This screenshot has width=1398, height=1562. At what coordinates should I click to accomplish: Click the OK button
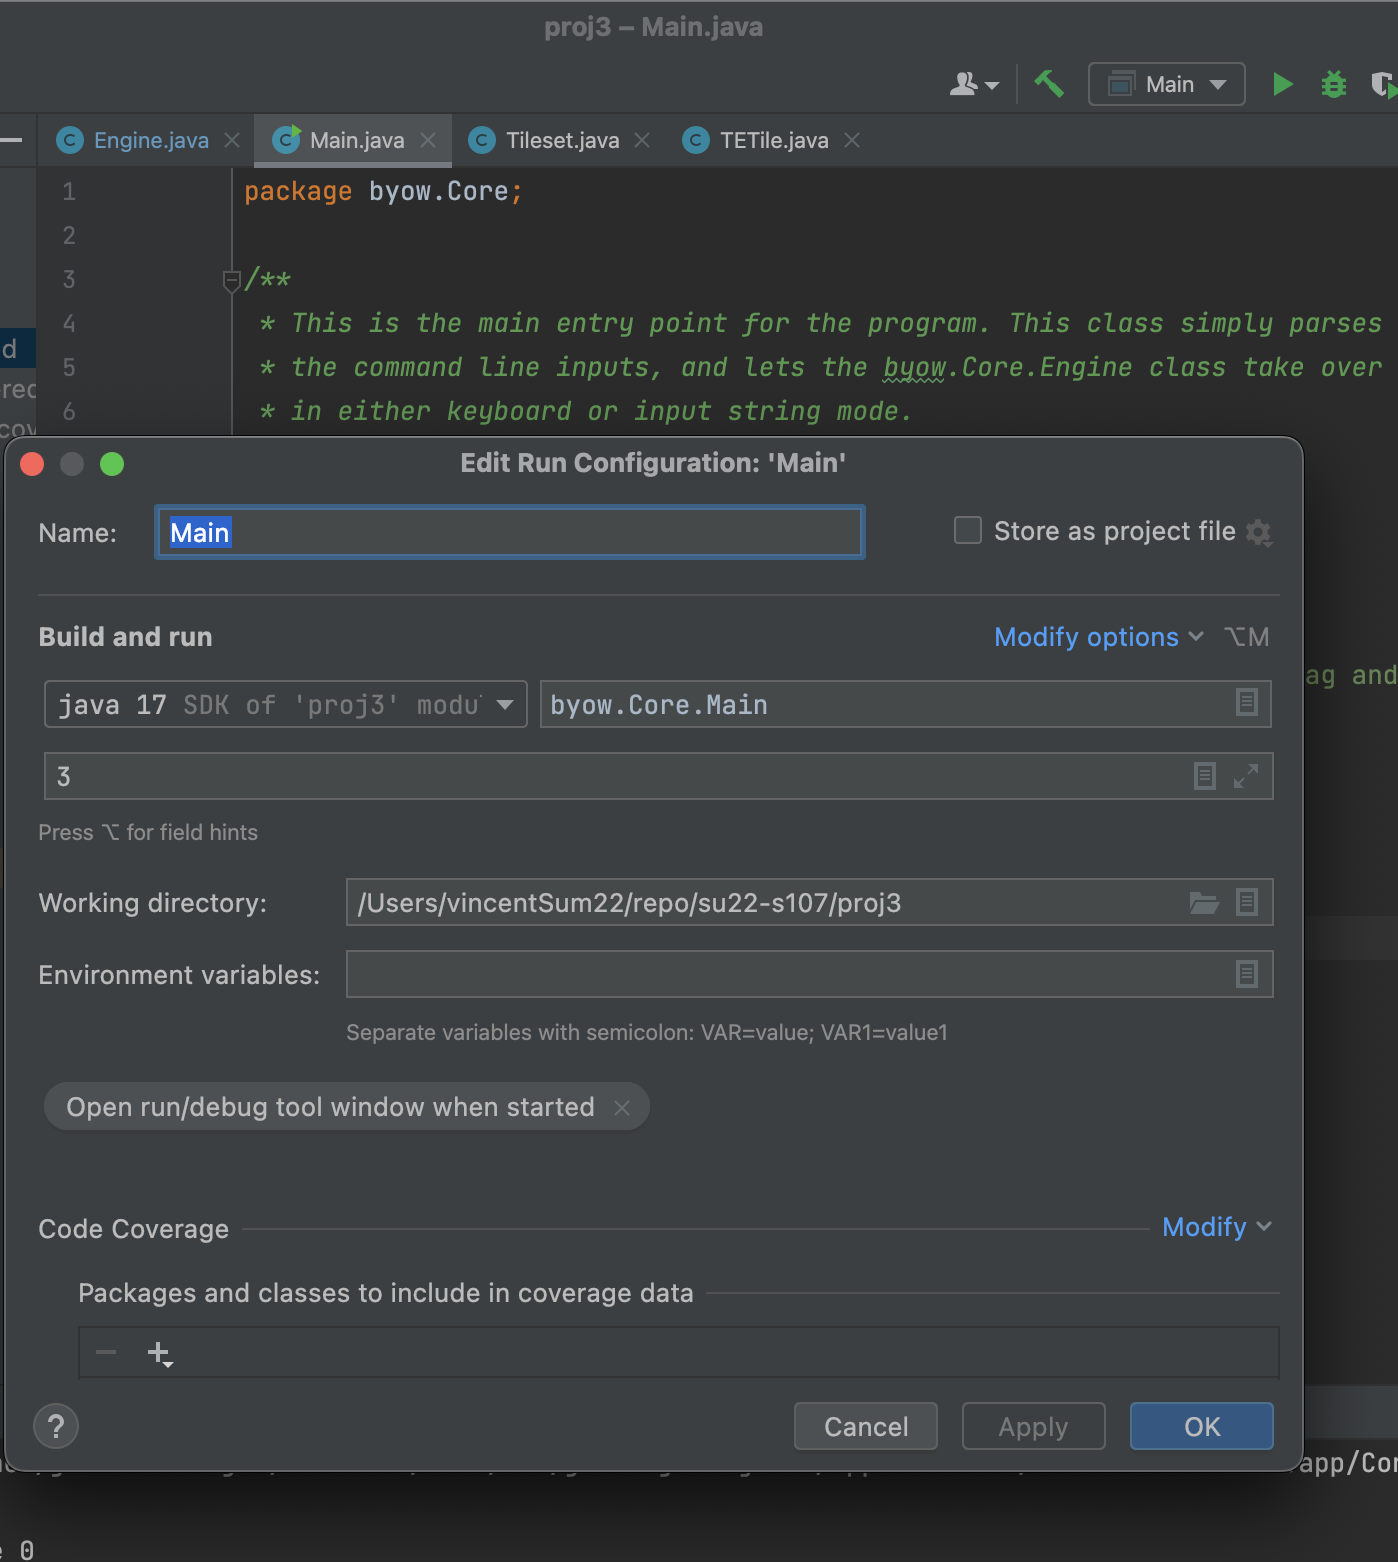click(x=1201, y=1426)
